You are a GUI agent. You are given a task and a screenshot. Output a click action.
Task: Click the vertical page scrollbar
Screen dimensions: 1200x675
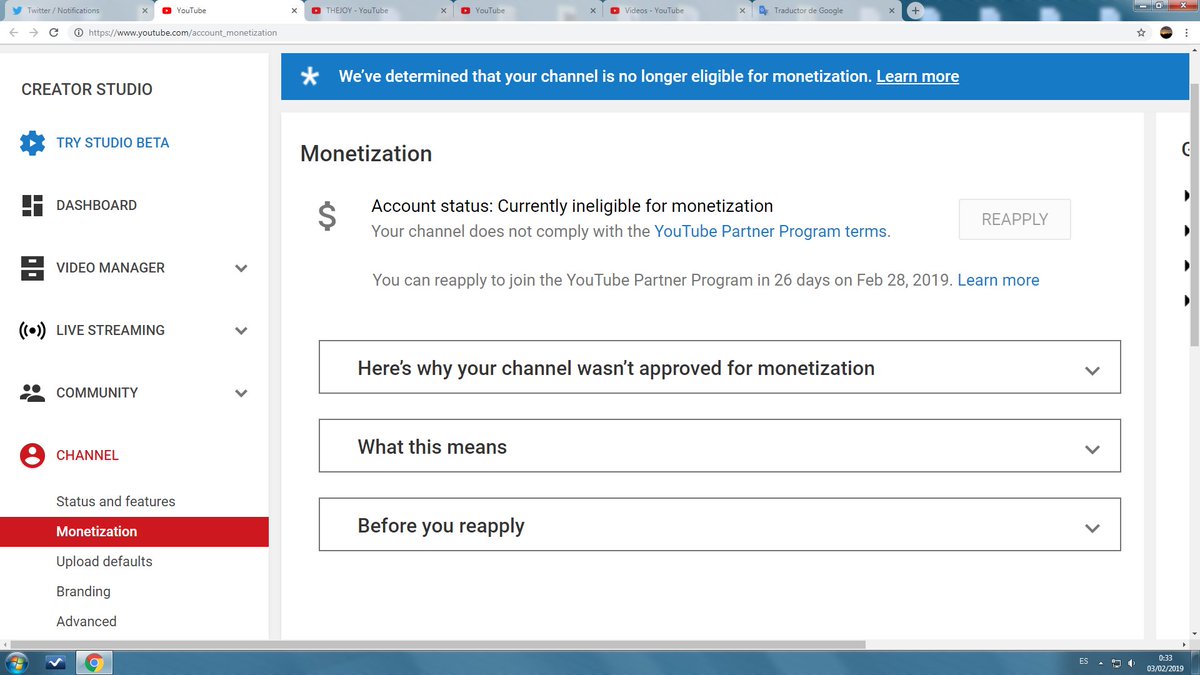click(x=1193, y=215)
